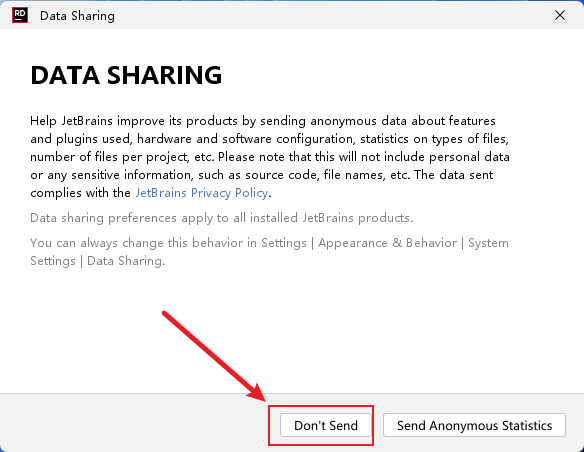Click the 'You can always change this behavior' note
Image resolution: width=584 pixels, height=452 pixels.
coord(269,252)
